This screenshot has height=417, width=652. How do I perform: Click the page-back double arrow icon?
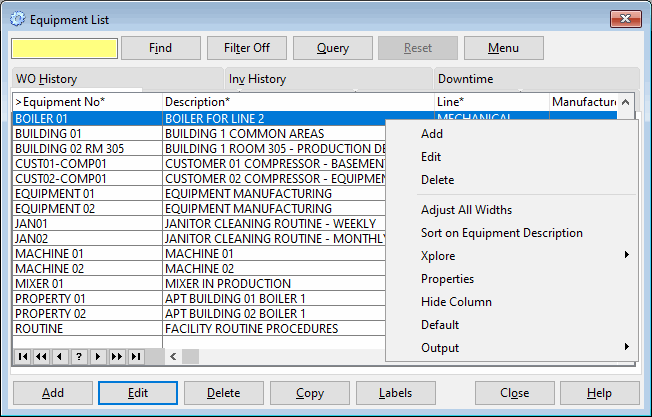pos(40,356)
